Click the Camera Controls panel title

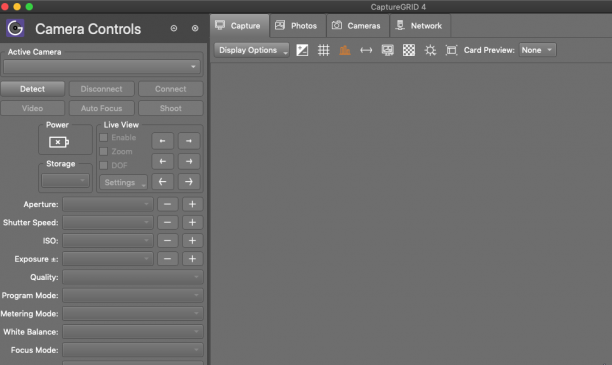pyautogui.click(x=88, y=29)
